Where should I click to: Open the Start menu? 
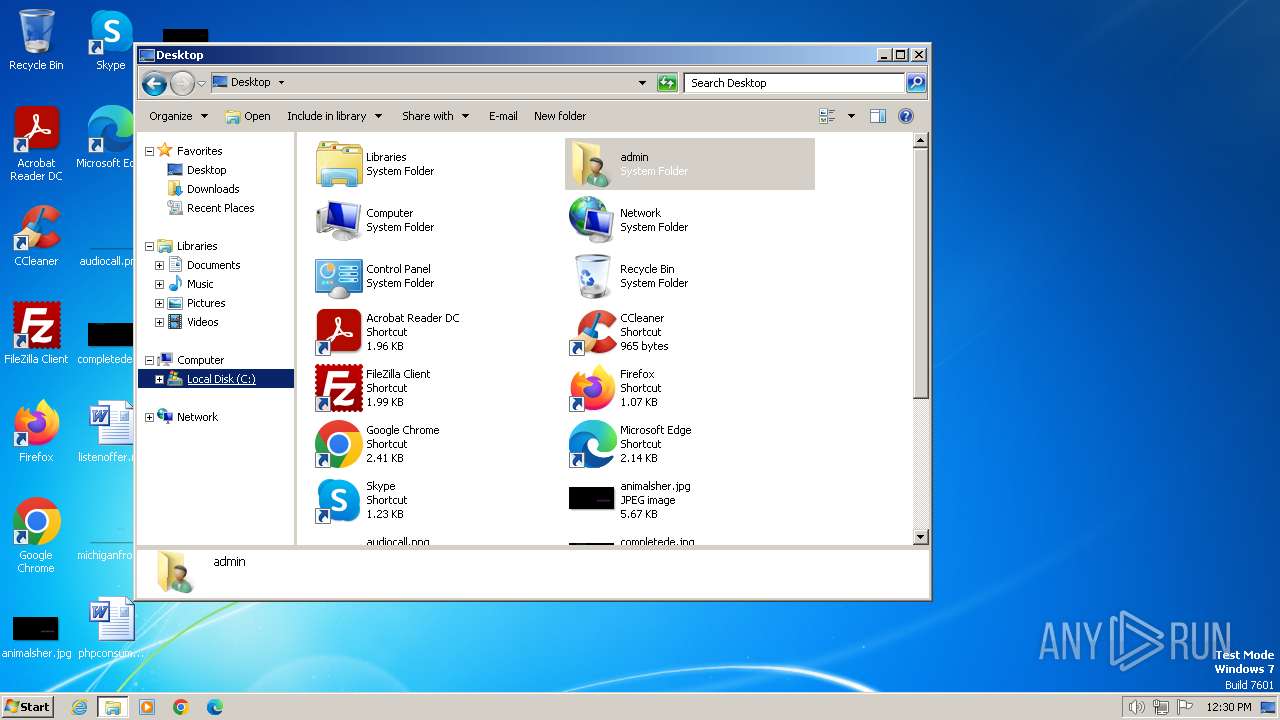click(28, 706)
